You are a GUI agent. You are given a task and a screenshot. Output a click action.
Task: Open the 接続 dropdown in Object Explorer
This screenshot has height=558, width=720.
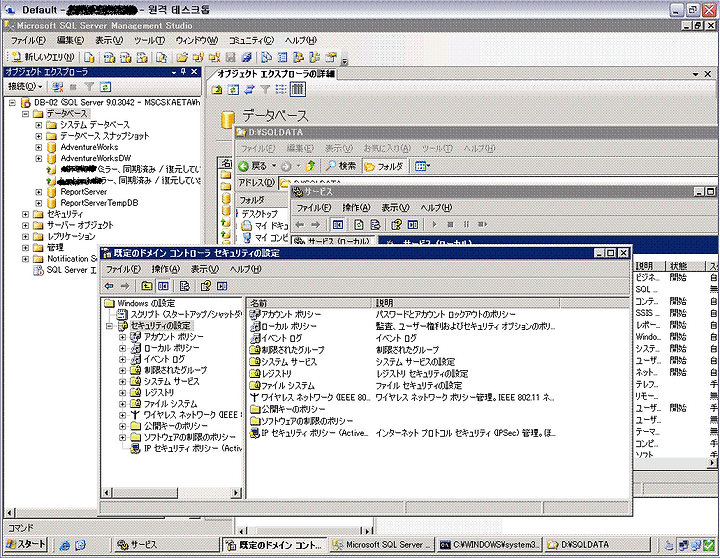click(x=25, y=86)
